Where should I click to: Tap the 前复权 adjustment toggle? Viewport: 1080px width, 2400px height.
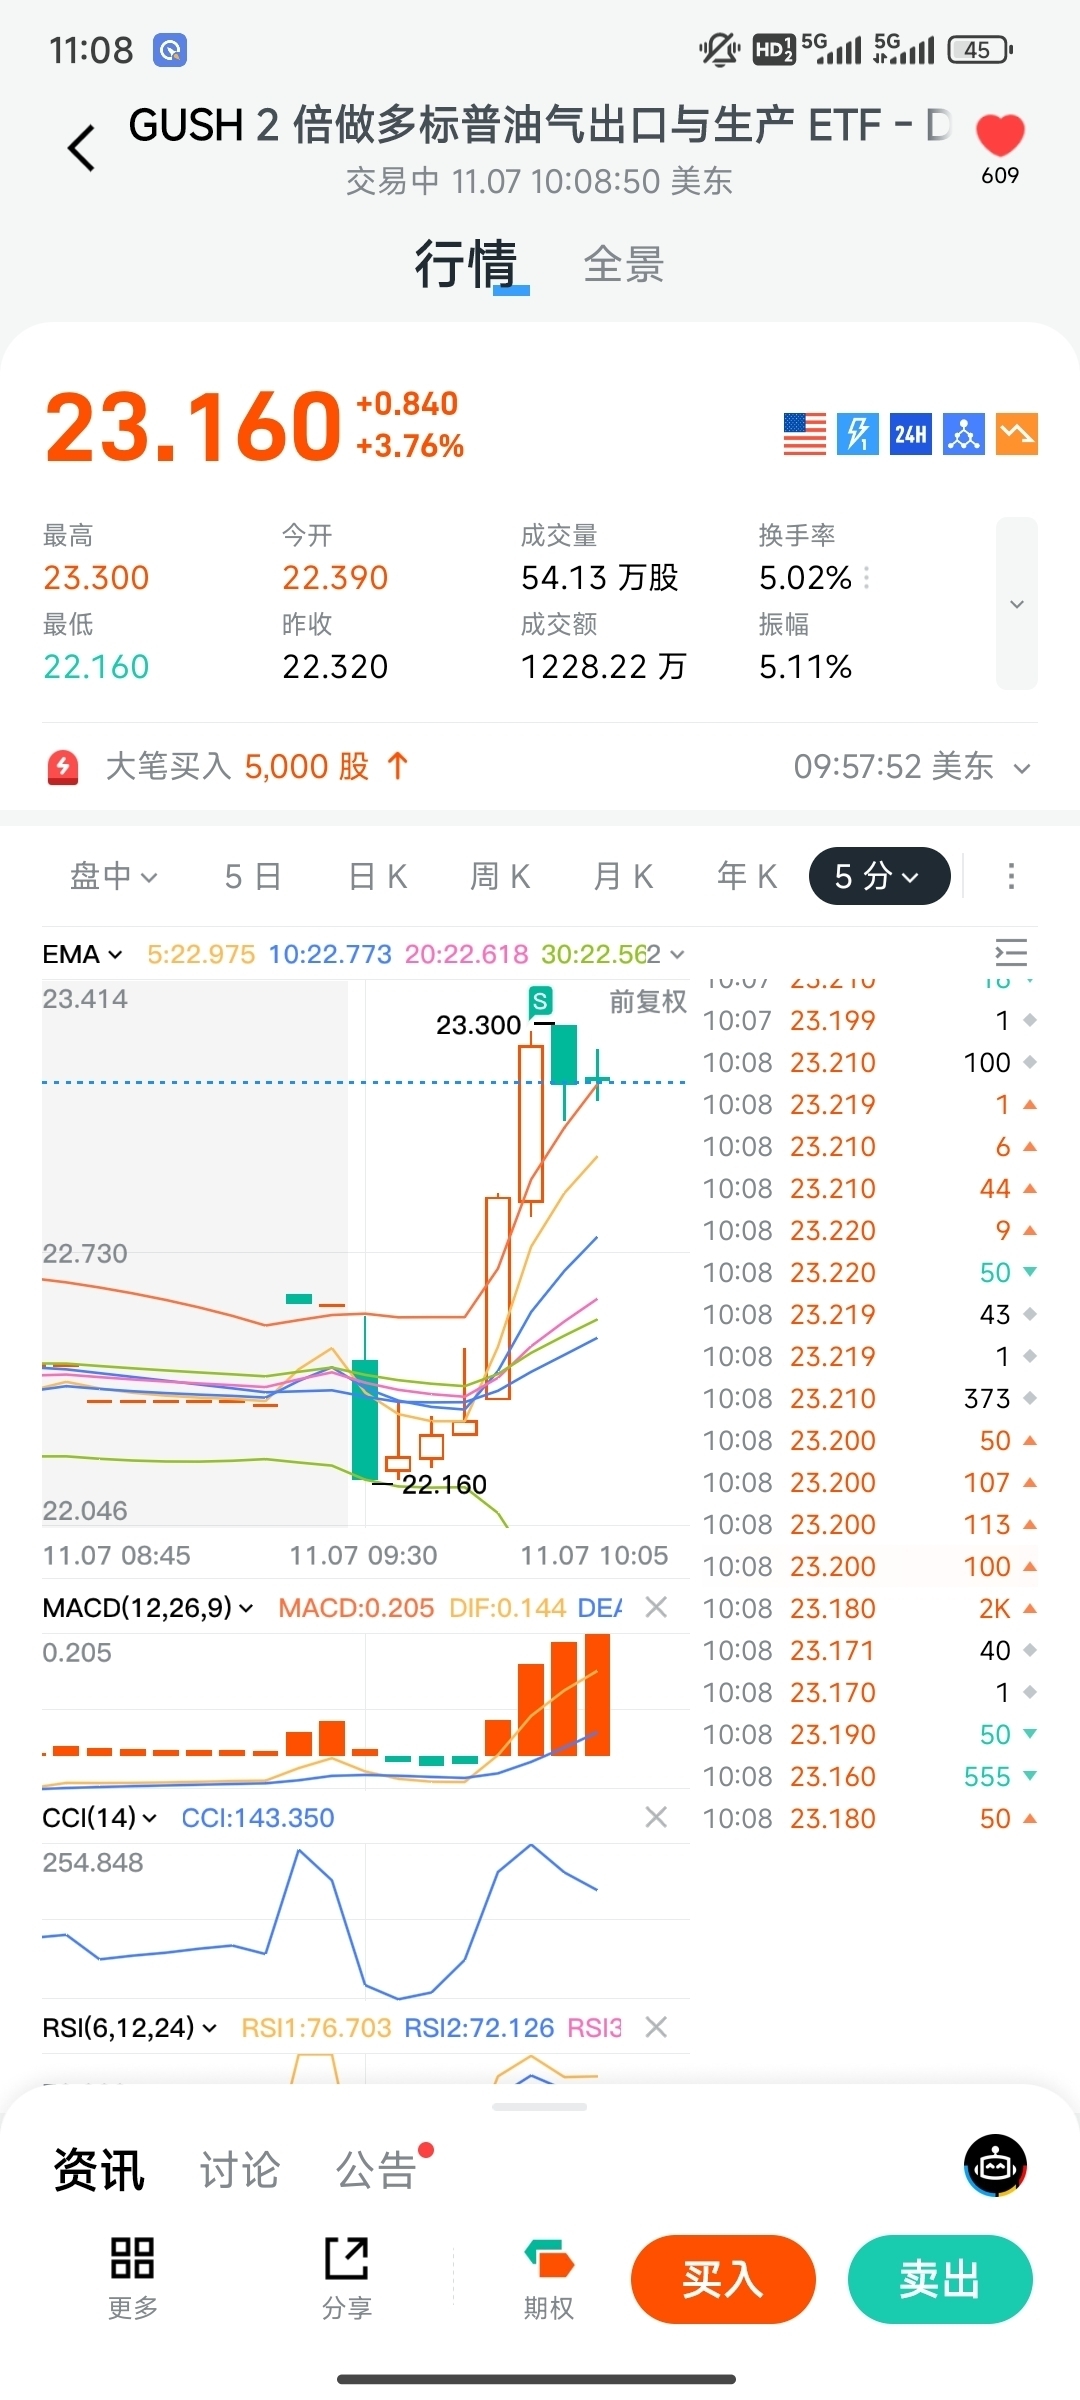648,1001
